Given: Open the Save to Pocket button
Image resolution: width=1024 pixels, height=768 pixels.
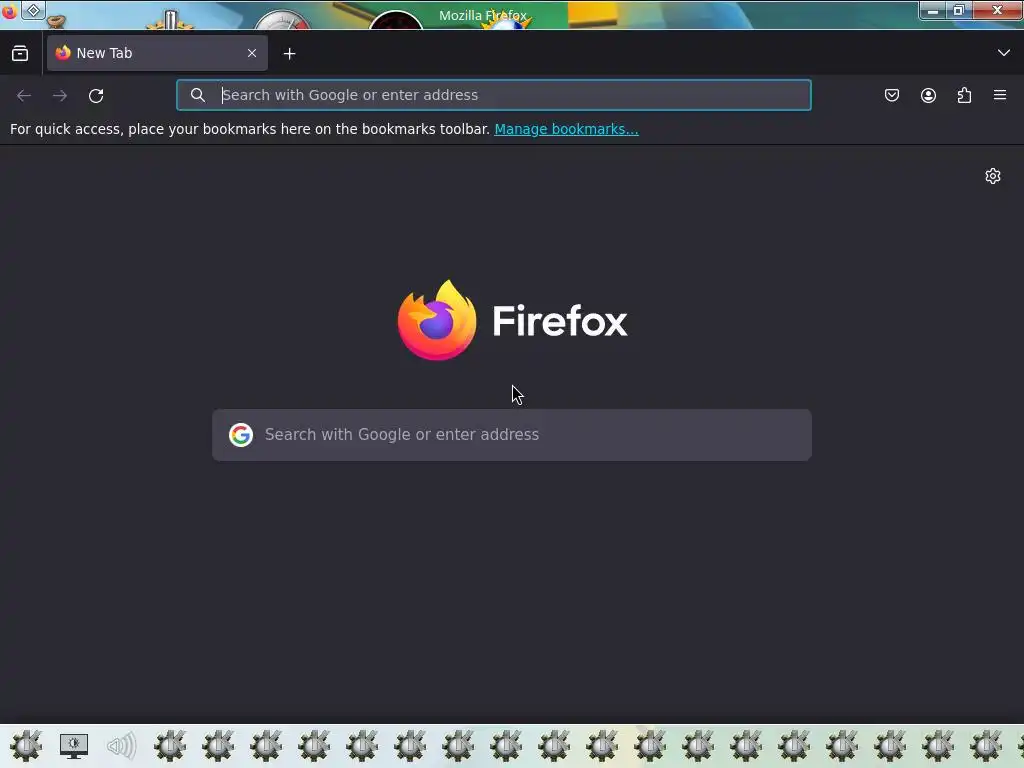Looking at the screenshot, I should click(891, 95).
